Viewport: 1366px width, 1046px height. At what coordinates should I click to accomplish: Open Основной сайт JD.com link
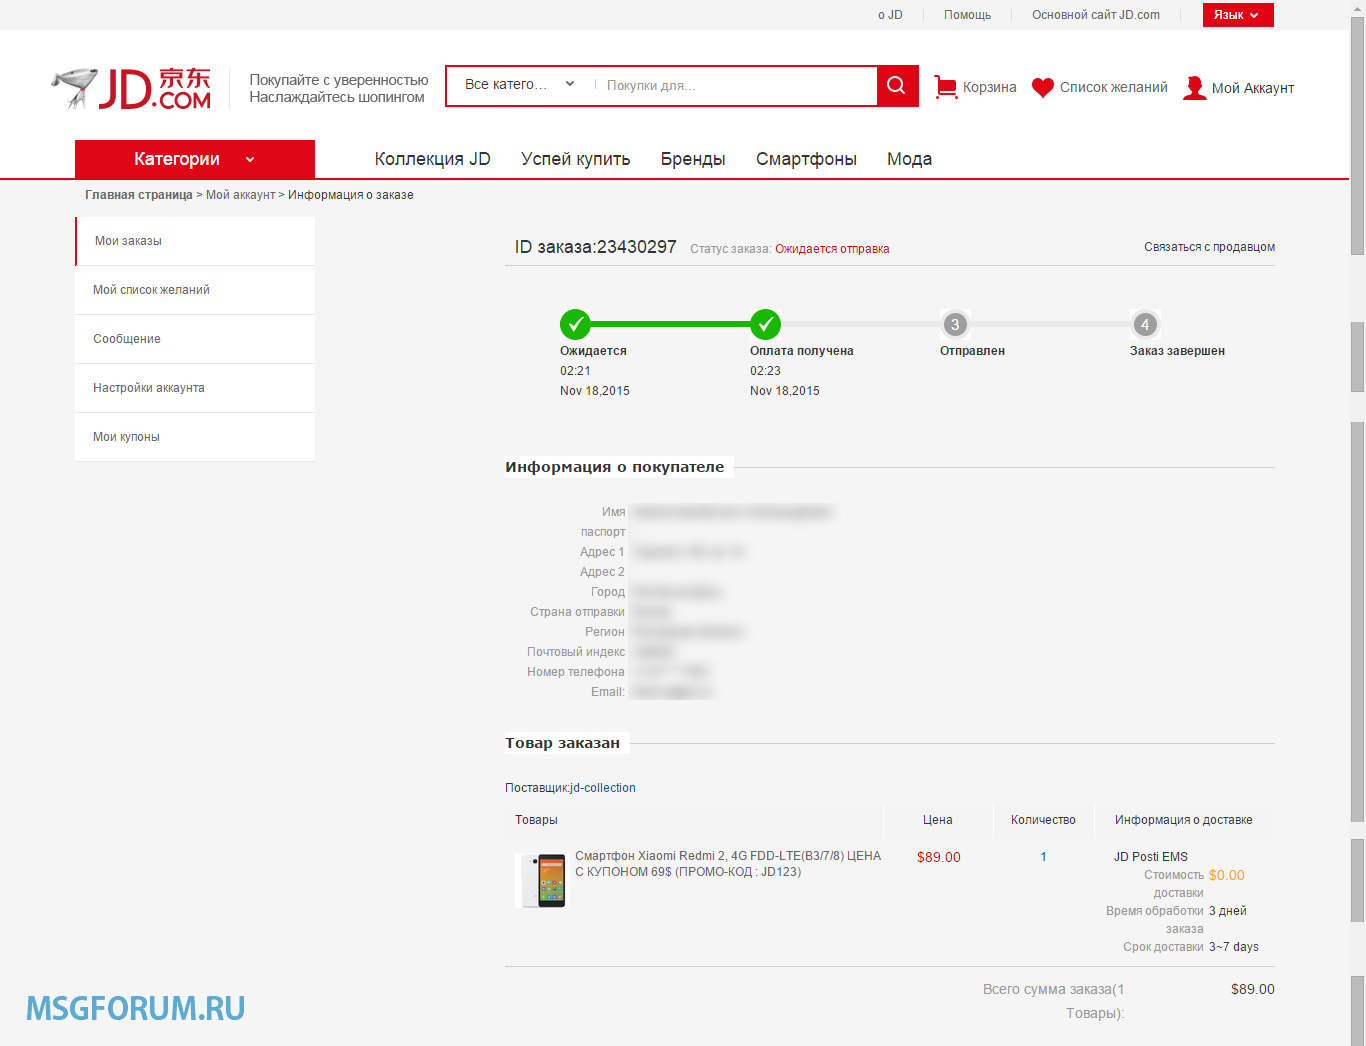tap(1096, 15)
